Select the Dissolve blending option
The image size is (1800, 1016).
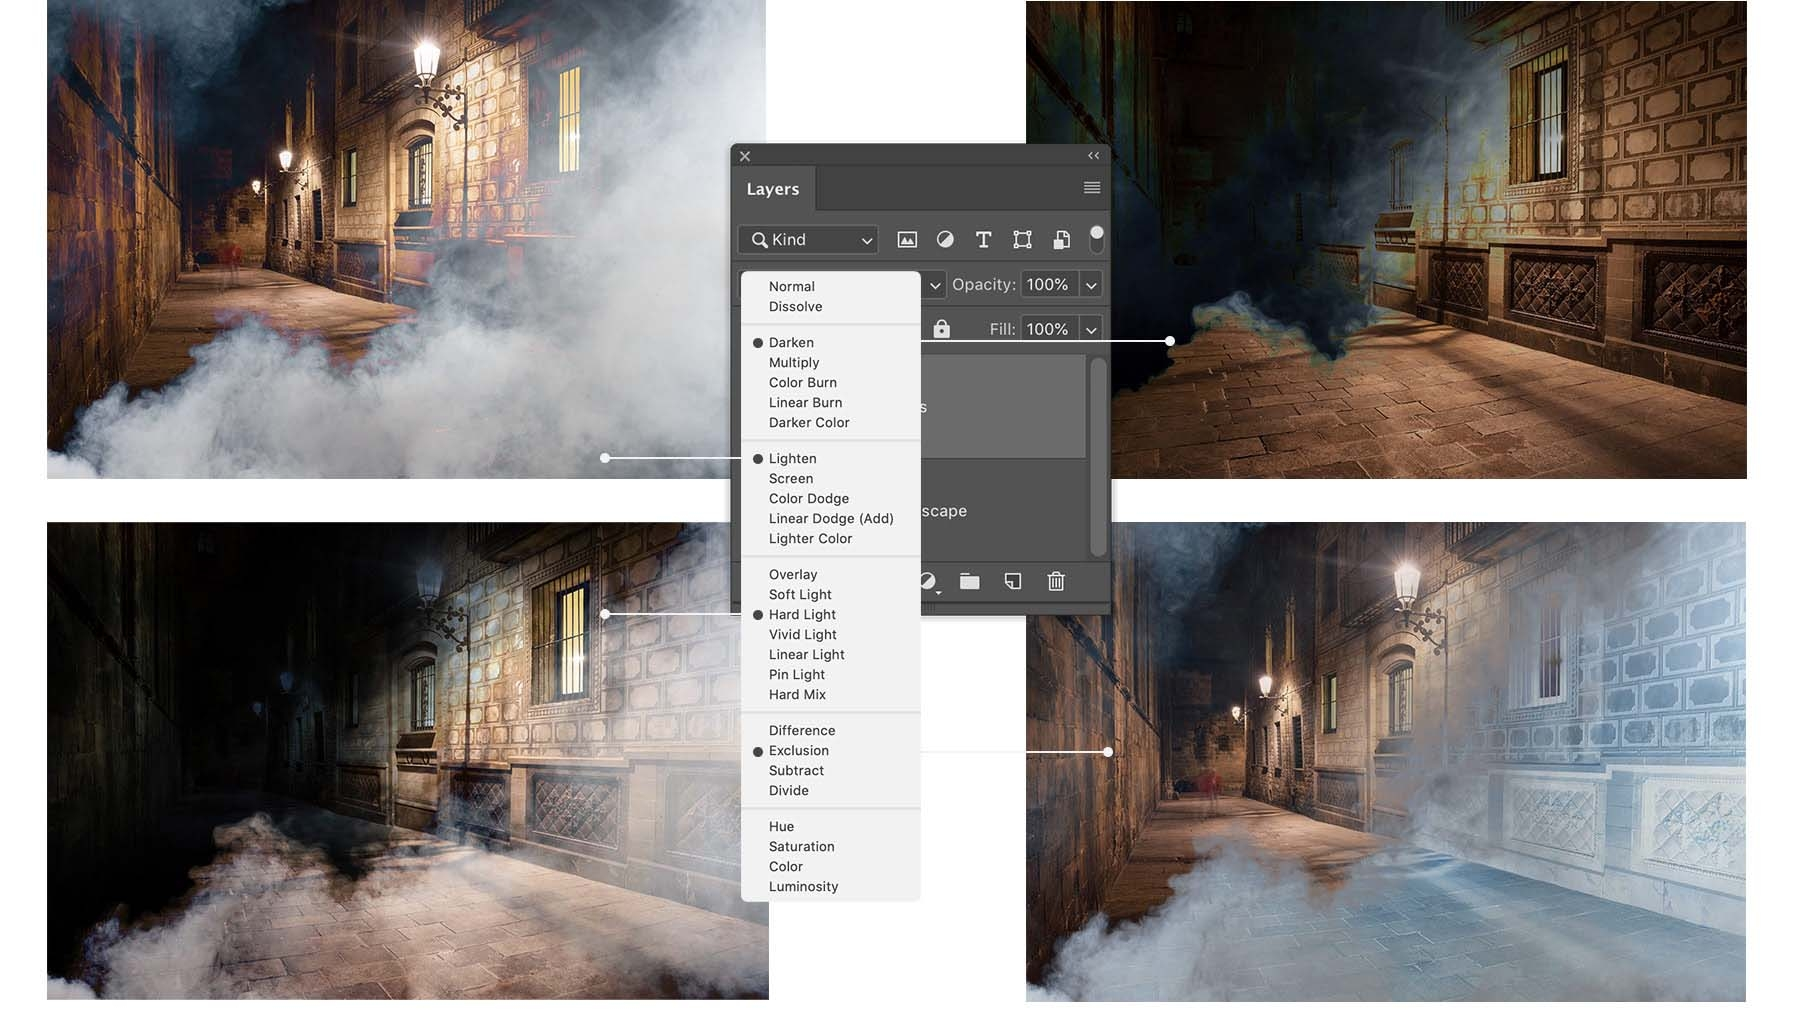(795, 307)
